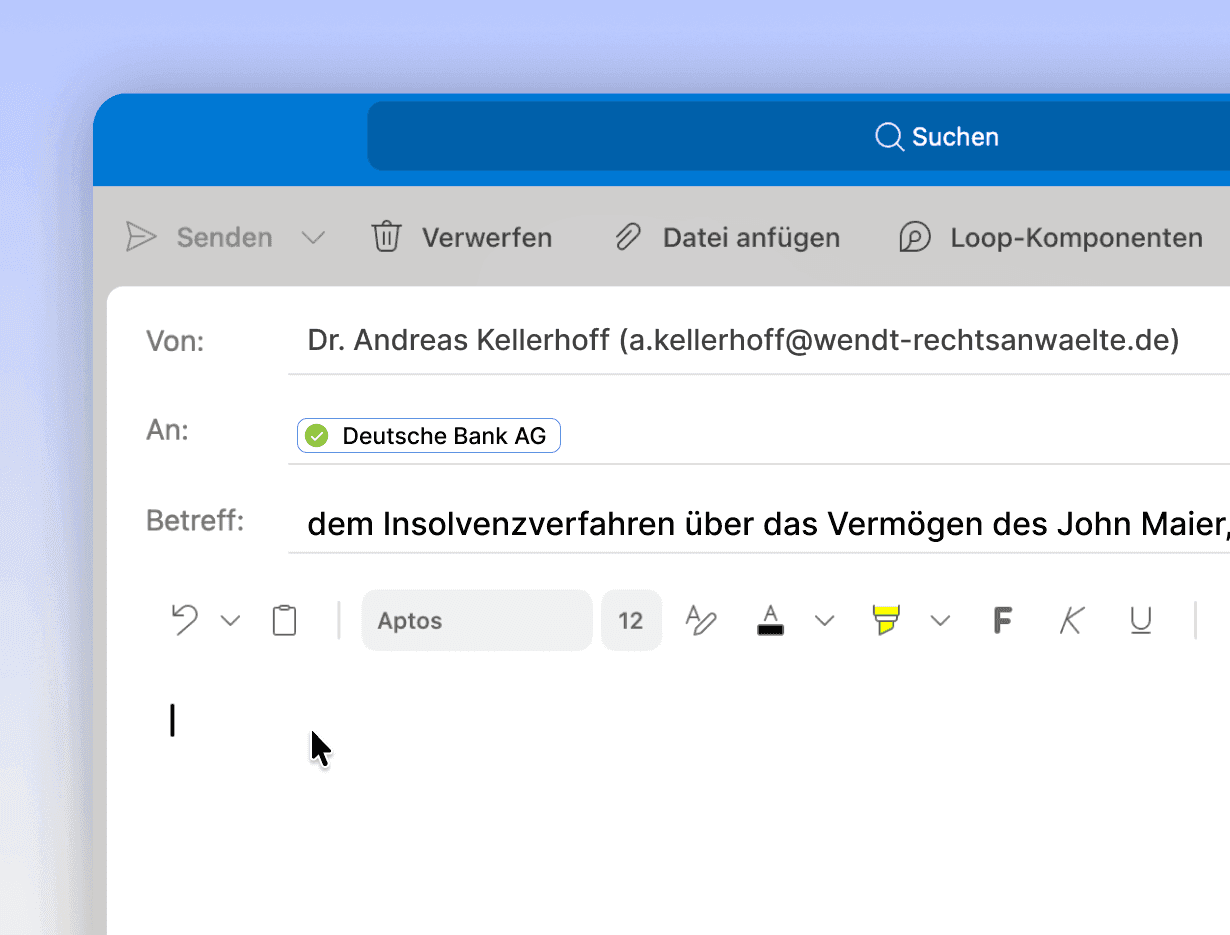This screenshot has height=935, width=1230.
Task: Click the Betreff subject field
Action: pyautogui.click(x=759, y=523)
